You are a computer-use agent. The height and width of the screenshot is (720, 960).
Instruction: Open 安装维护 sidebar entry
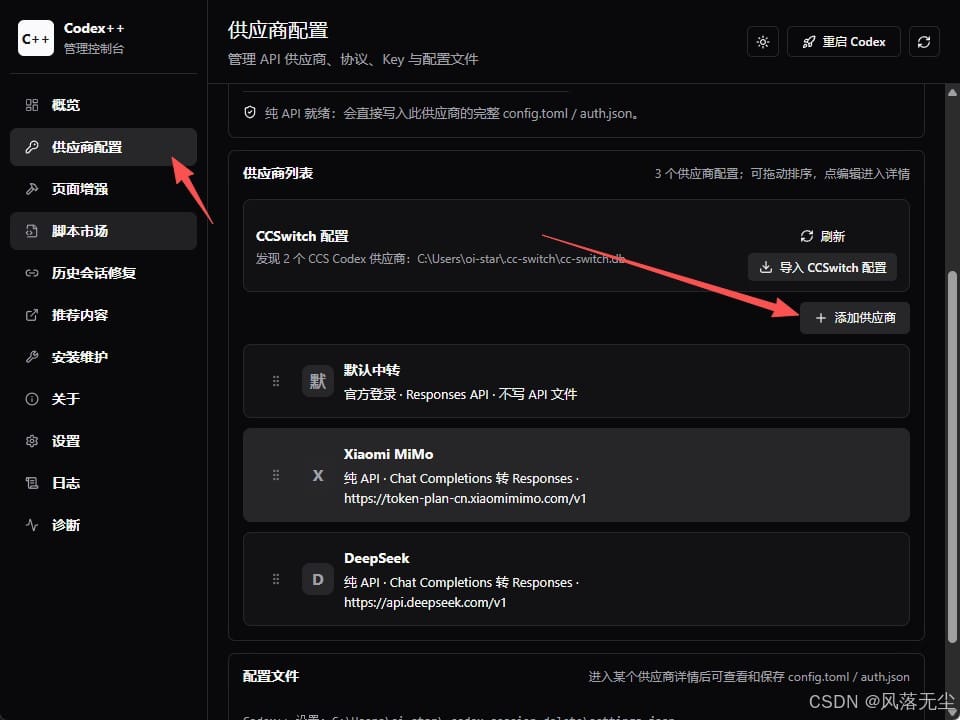103,357
